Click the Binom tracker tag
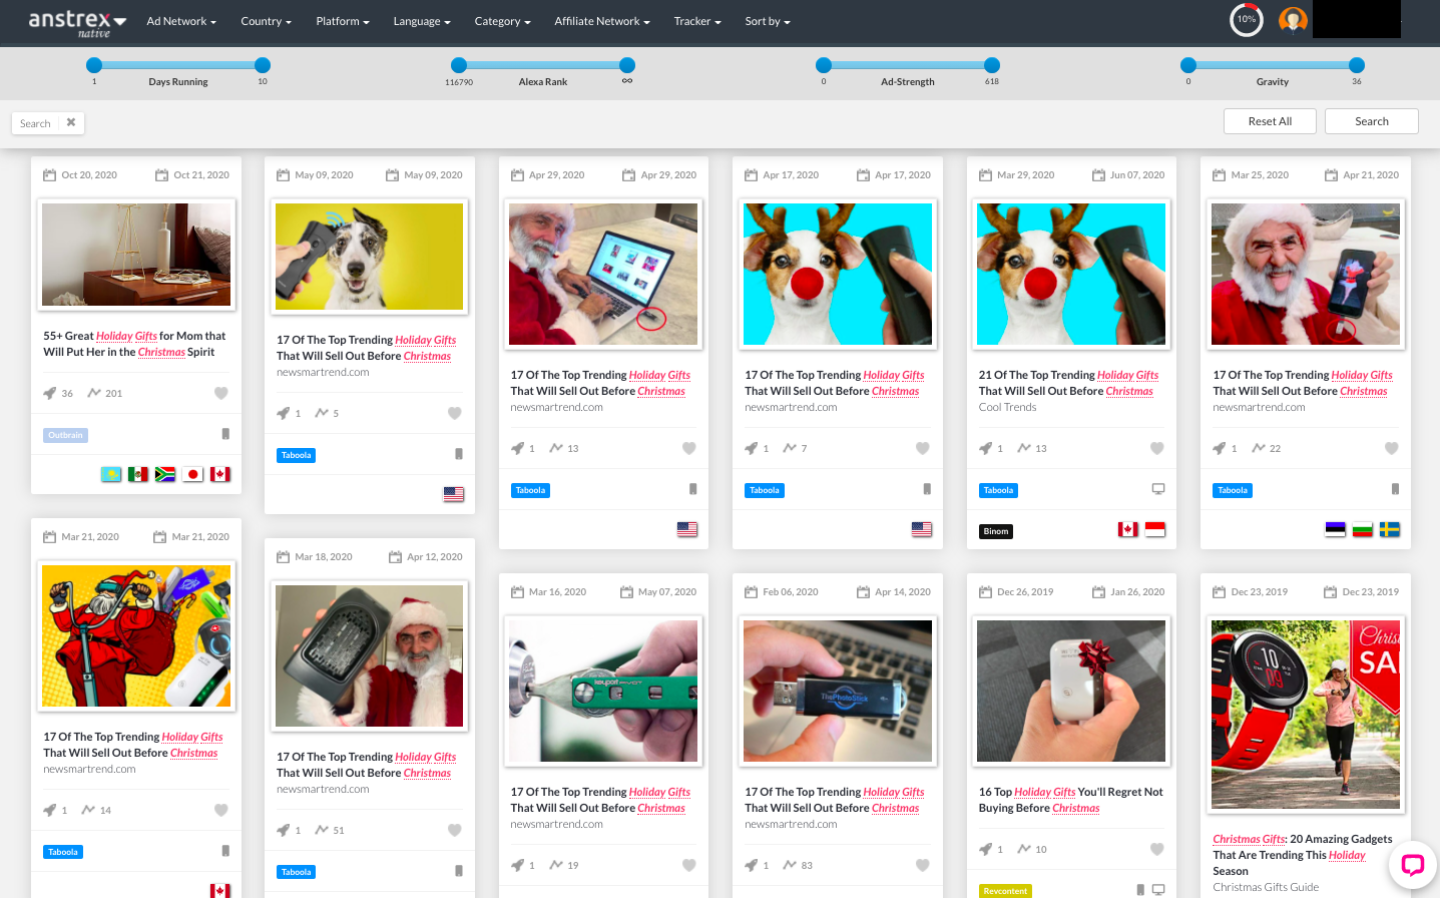The image size is (1440, 898). pyautogui.click(x=995, y=531)
